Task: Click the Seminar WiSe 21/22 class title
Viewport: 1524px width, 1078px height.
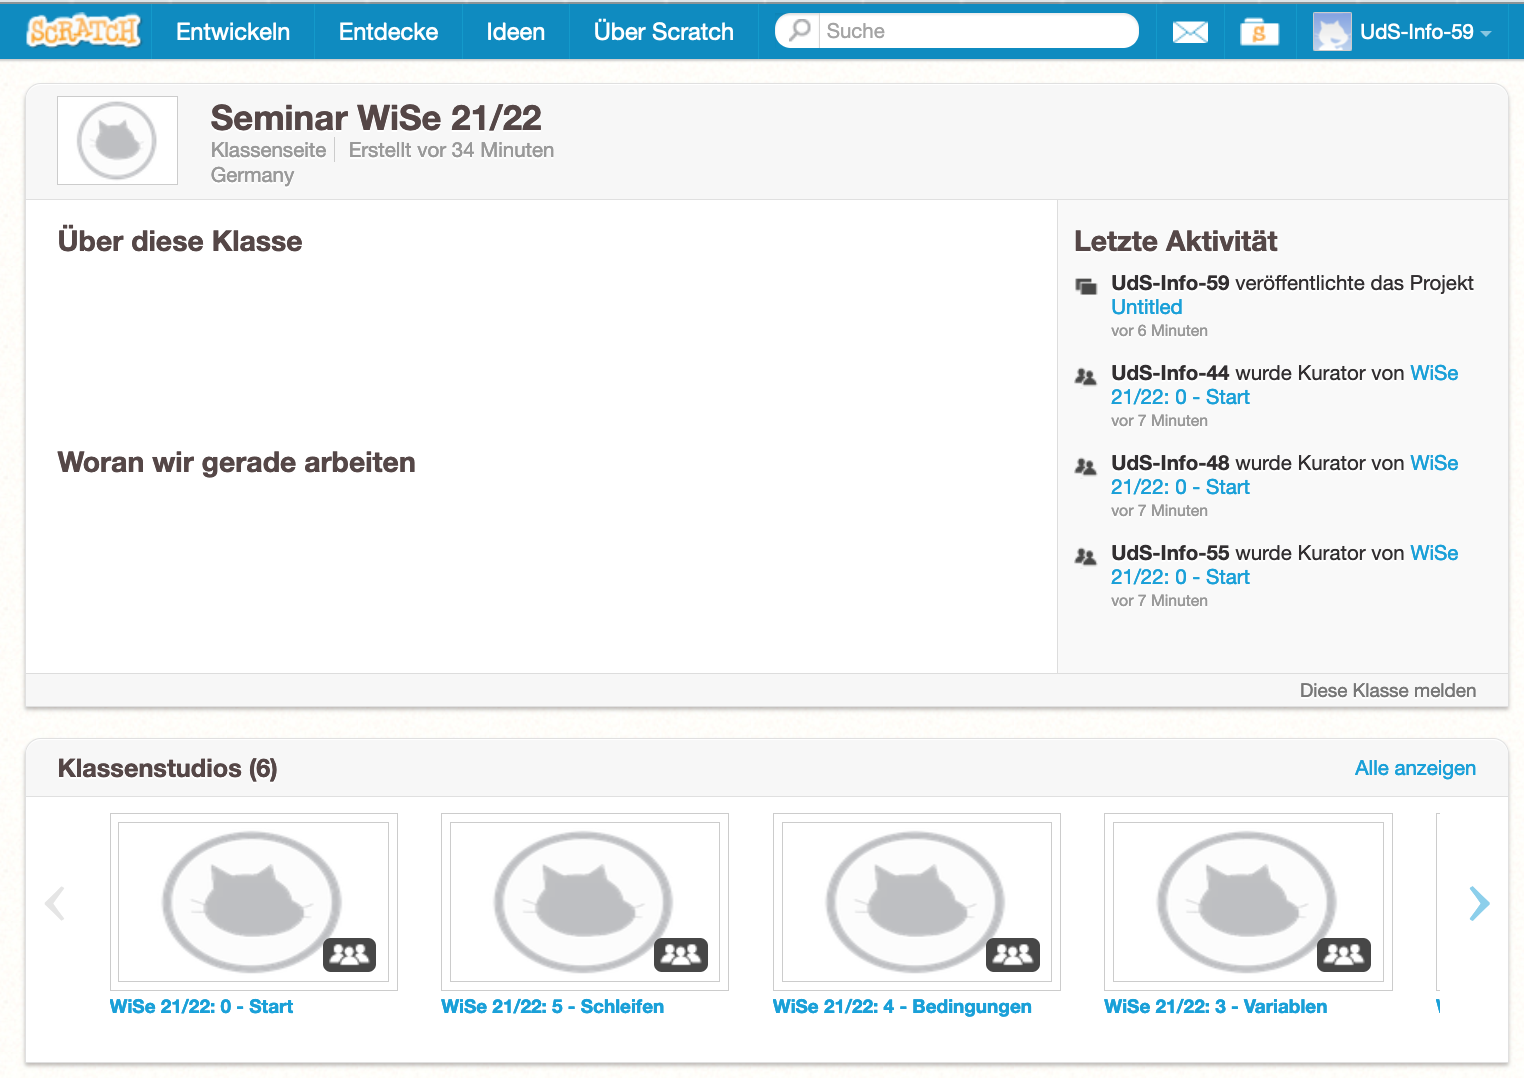Action: [376, 118]
